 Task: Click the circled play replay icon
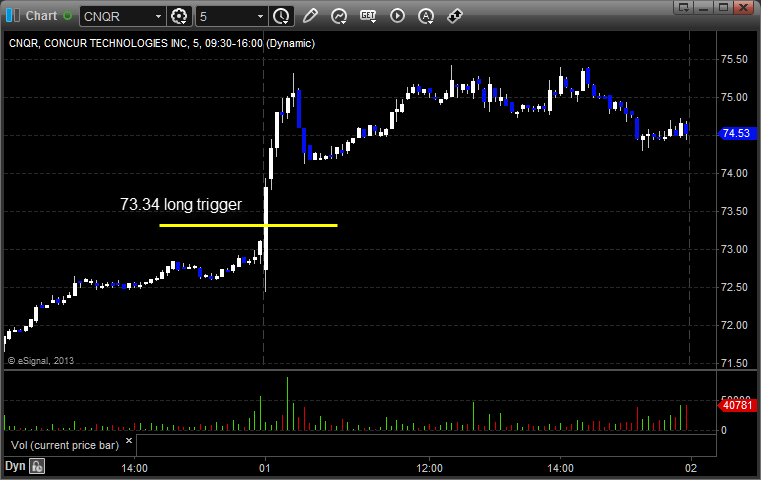click(x=397, y=16)
